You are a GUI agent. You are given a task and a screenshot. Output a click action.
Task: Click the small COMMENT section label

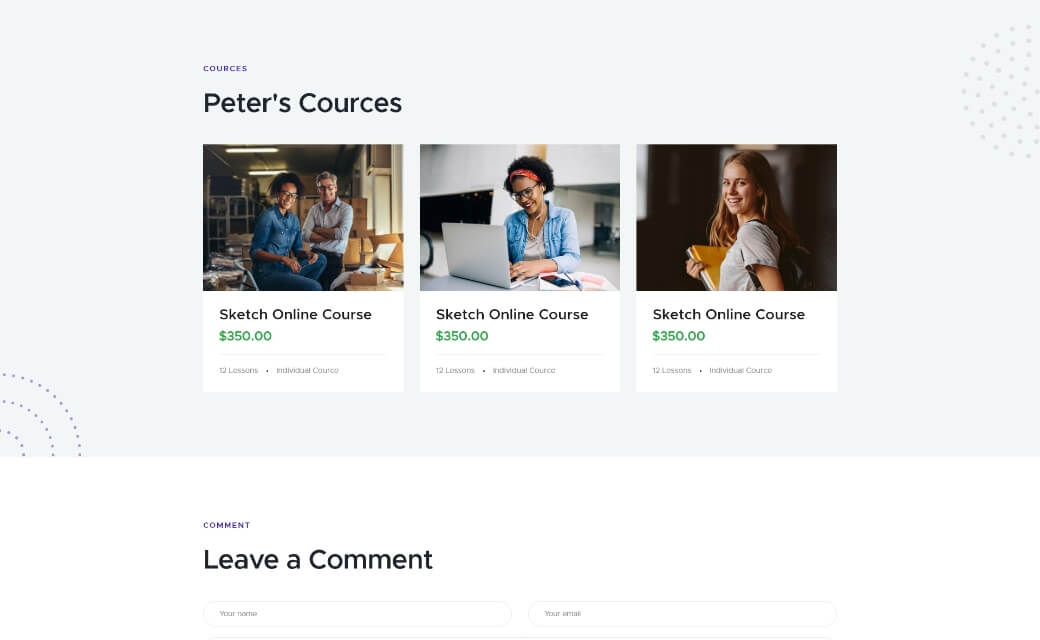tap(227, 525)
